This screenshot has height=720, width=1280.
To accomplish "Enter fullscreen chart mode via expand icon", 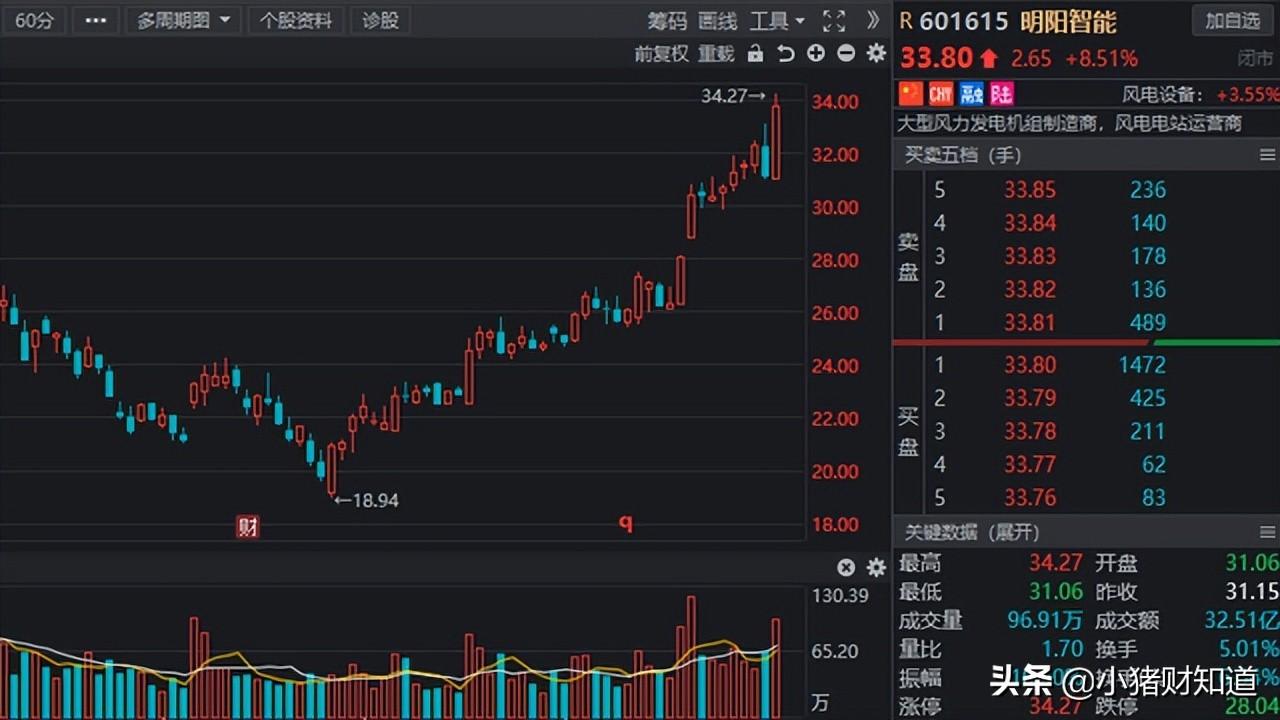I will click(834, 20).
